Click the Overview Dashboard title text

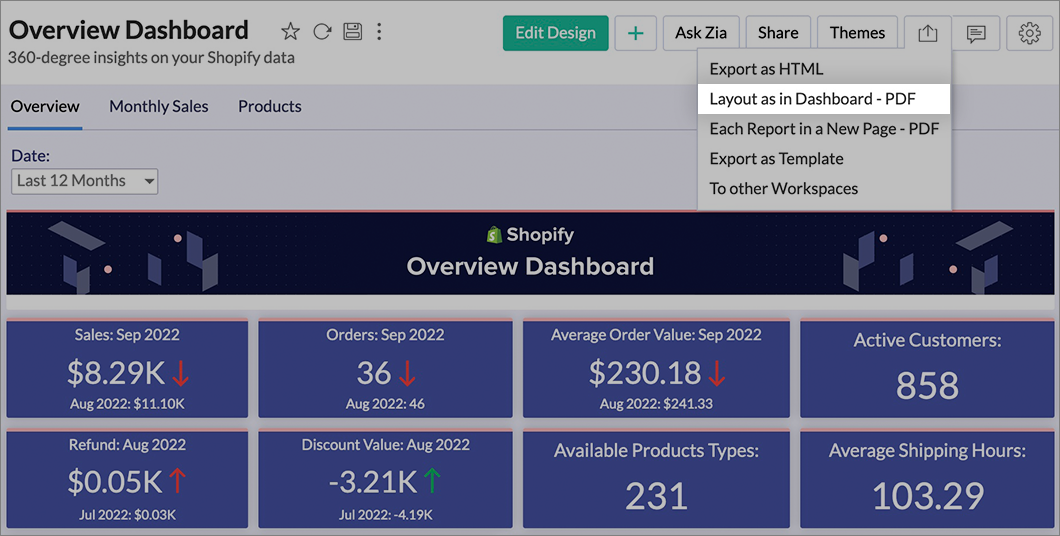click(x=128, y=30)
